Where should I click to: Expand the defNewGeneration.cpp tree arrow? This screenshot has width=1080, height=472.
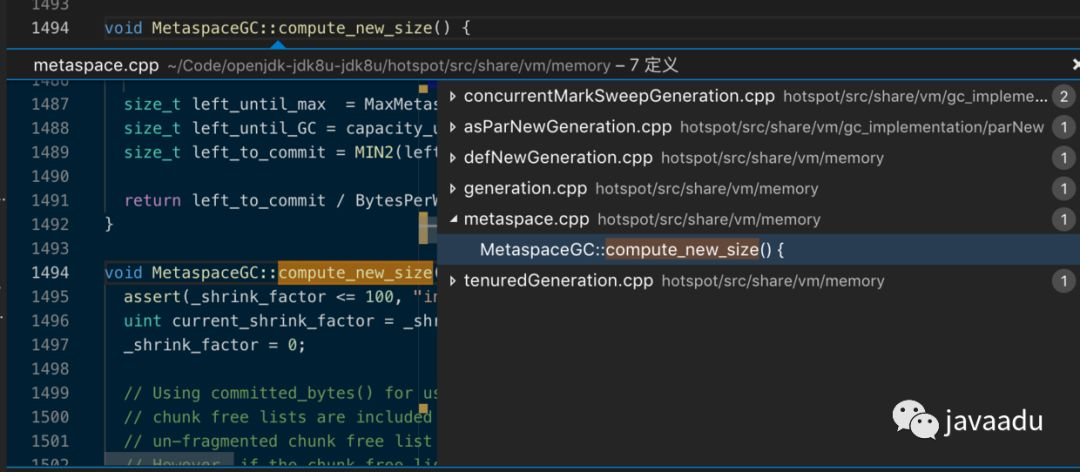453,158
